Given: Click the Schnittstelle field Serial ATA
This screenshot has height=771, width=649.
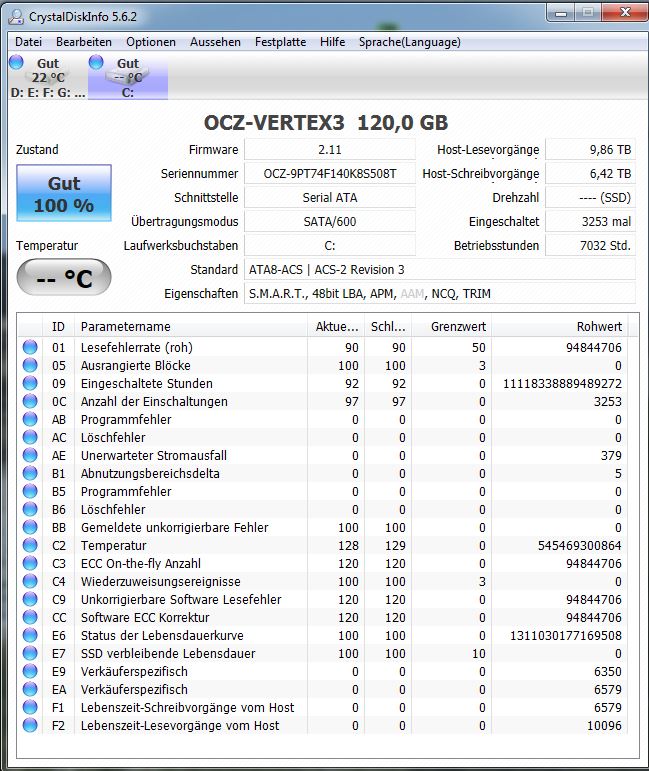Looking at the screenshot, I should 329,198.
